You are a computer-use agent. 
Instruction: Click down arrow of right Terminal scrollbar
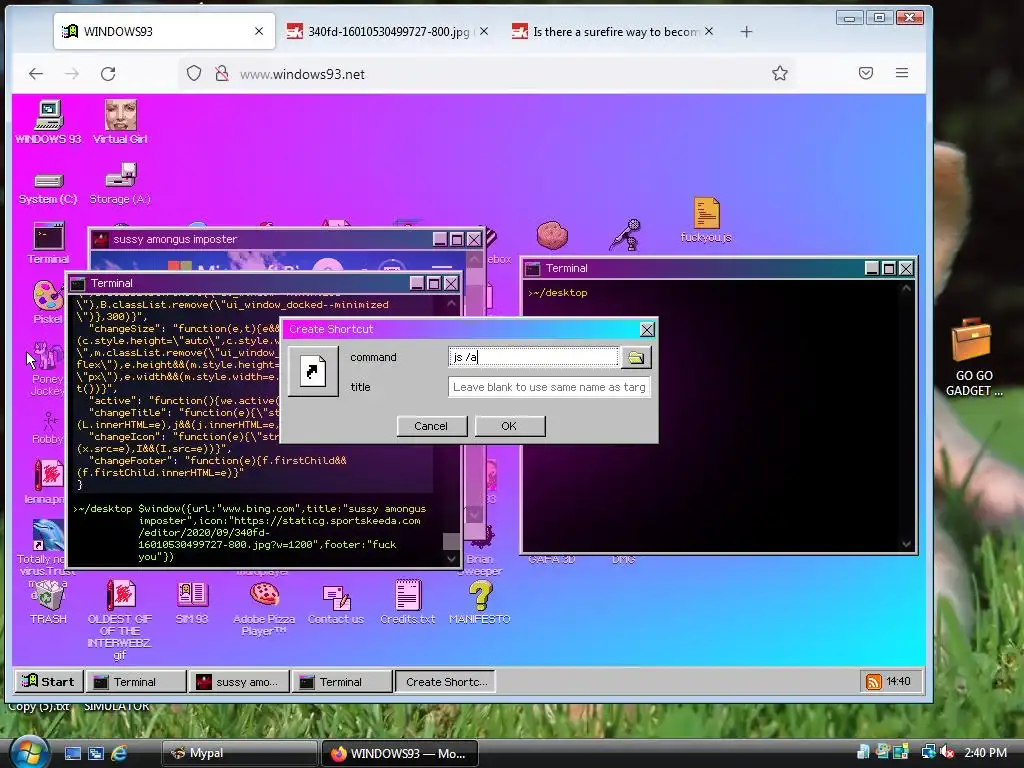click(906, 543)
